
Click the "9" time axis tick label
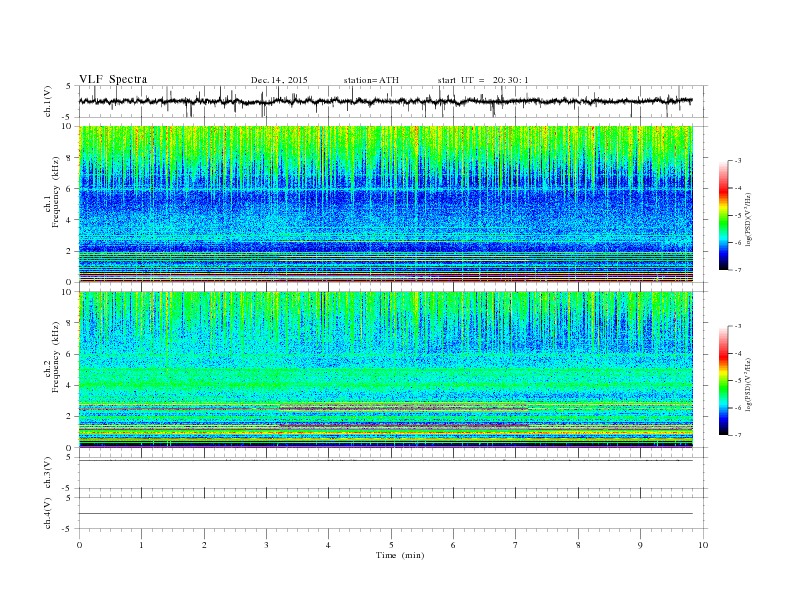(x=640, y=545)
